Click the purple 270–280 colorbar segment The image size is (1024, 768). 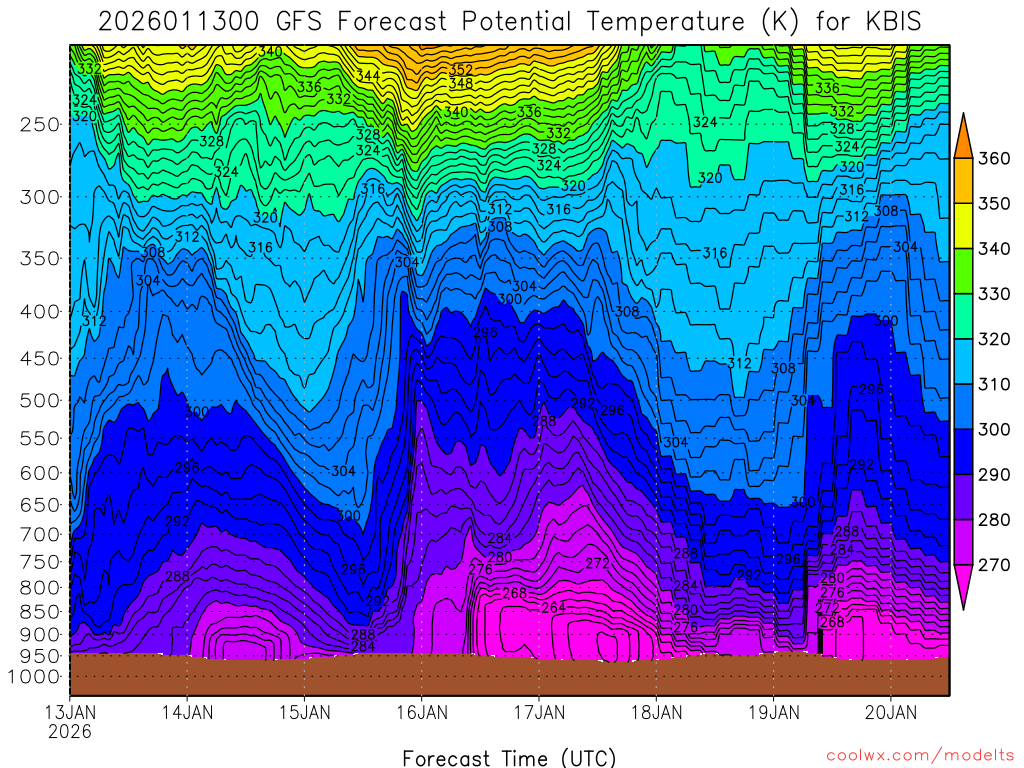click(x=964, y=541)
